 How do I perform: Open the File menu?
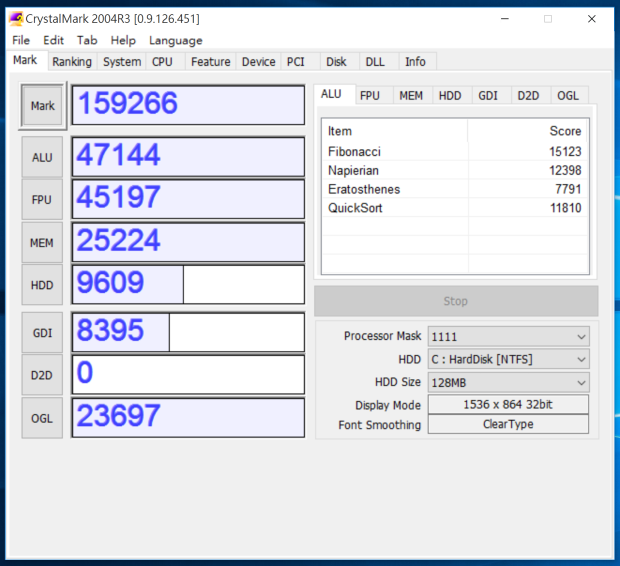[x=21, y=40]
